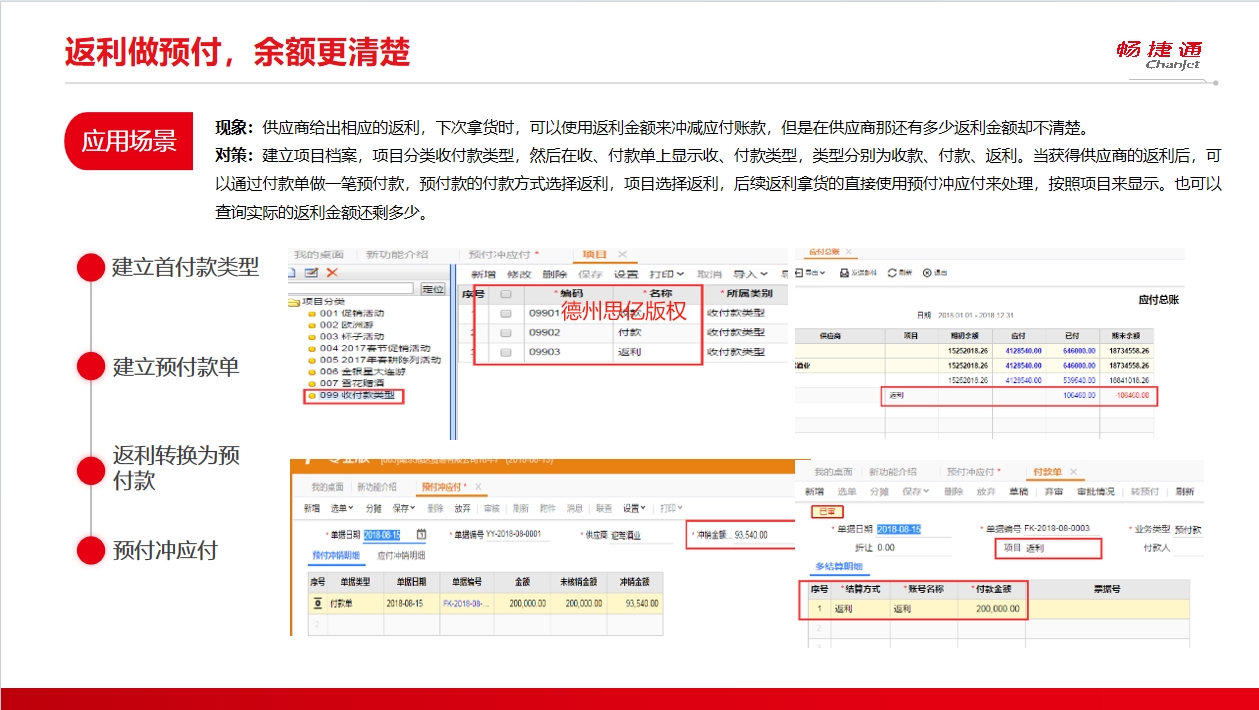Click the 所属类别 column header in 项目 table
The height and width of the screenshot is (710, 1259).
point(746,294)
